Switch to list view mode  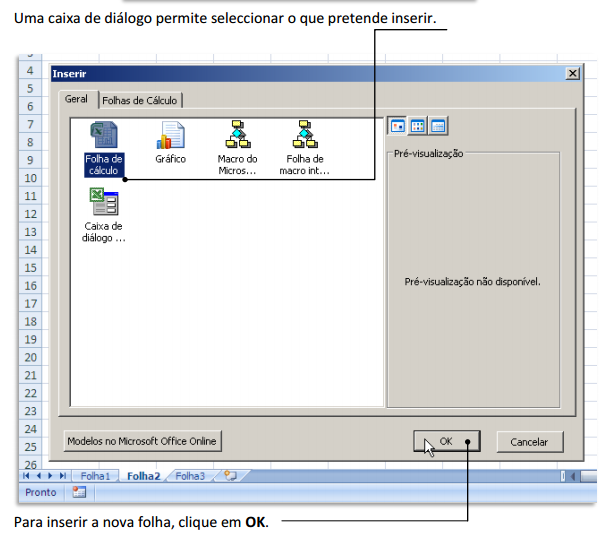pos(417,125)
